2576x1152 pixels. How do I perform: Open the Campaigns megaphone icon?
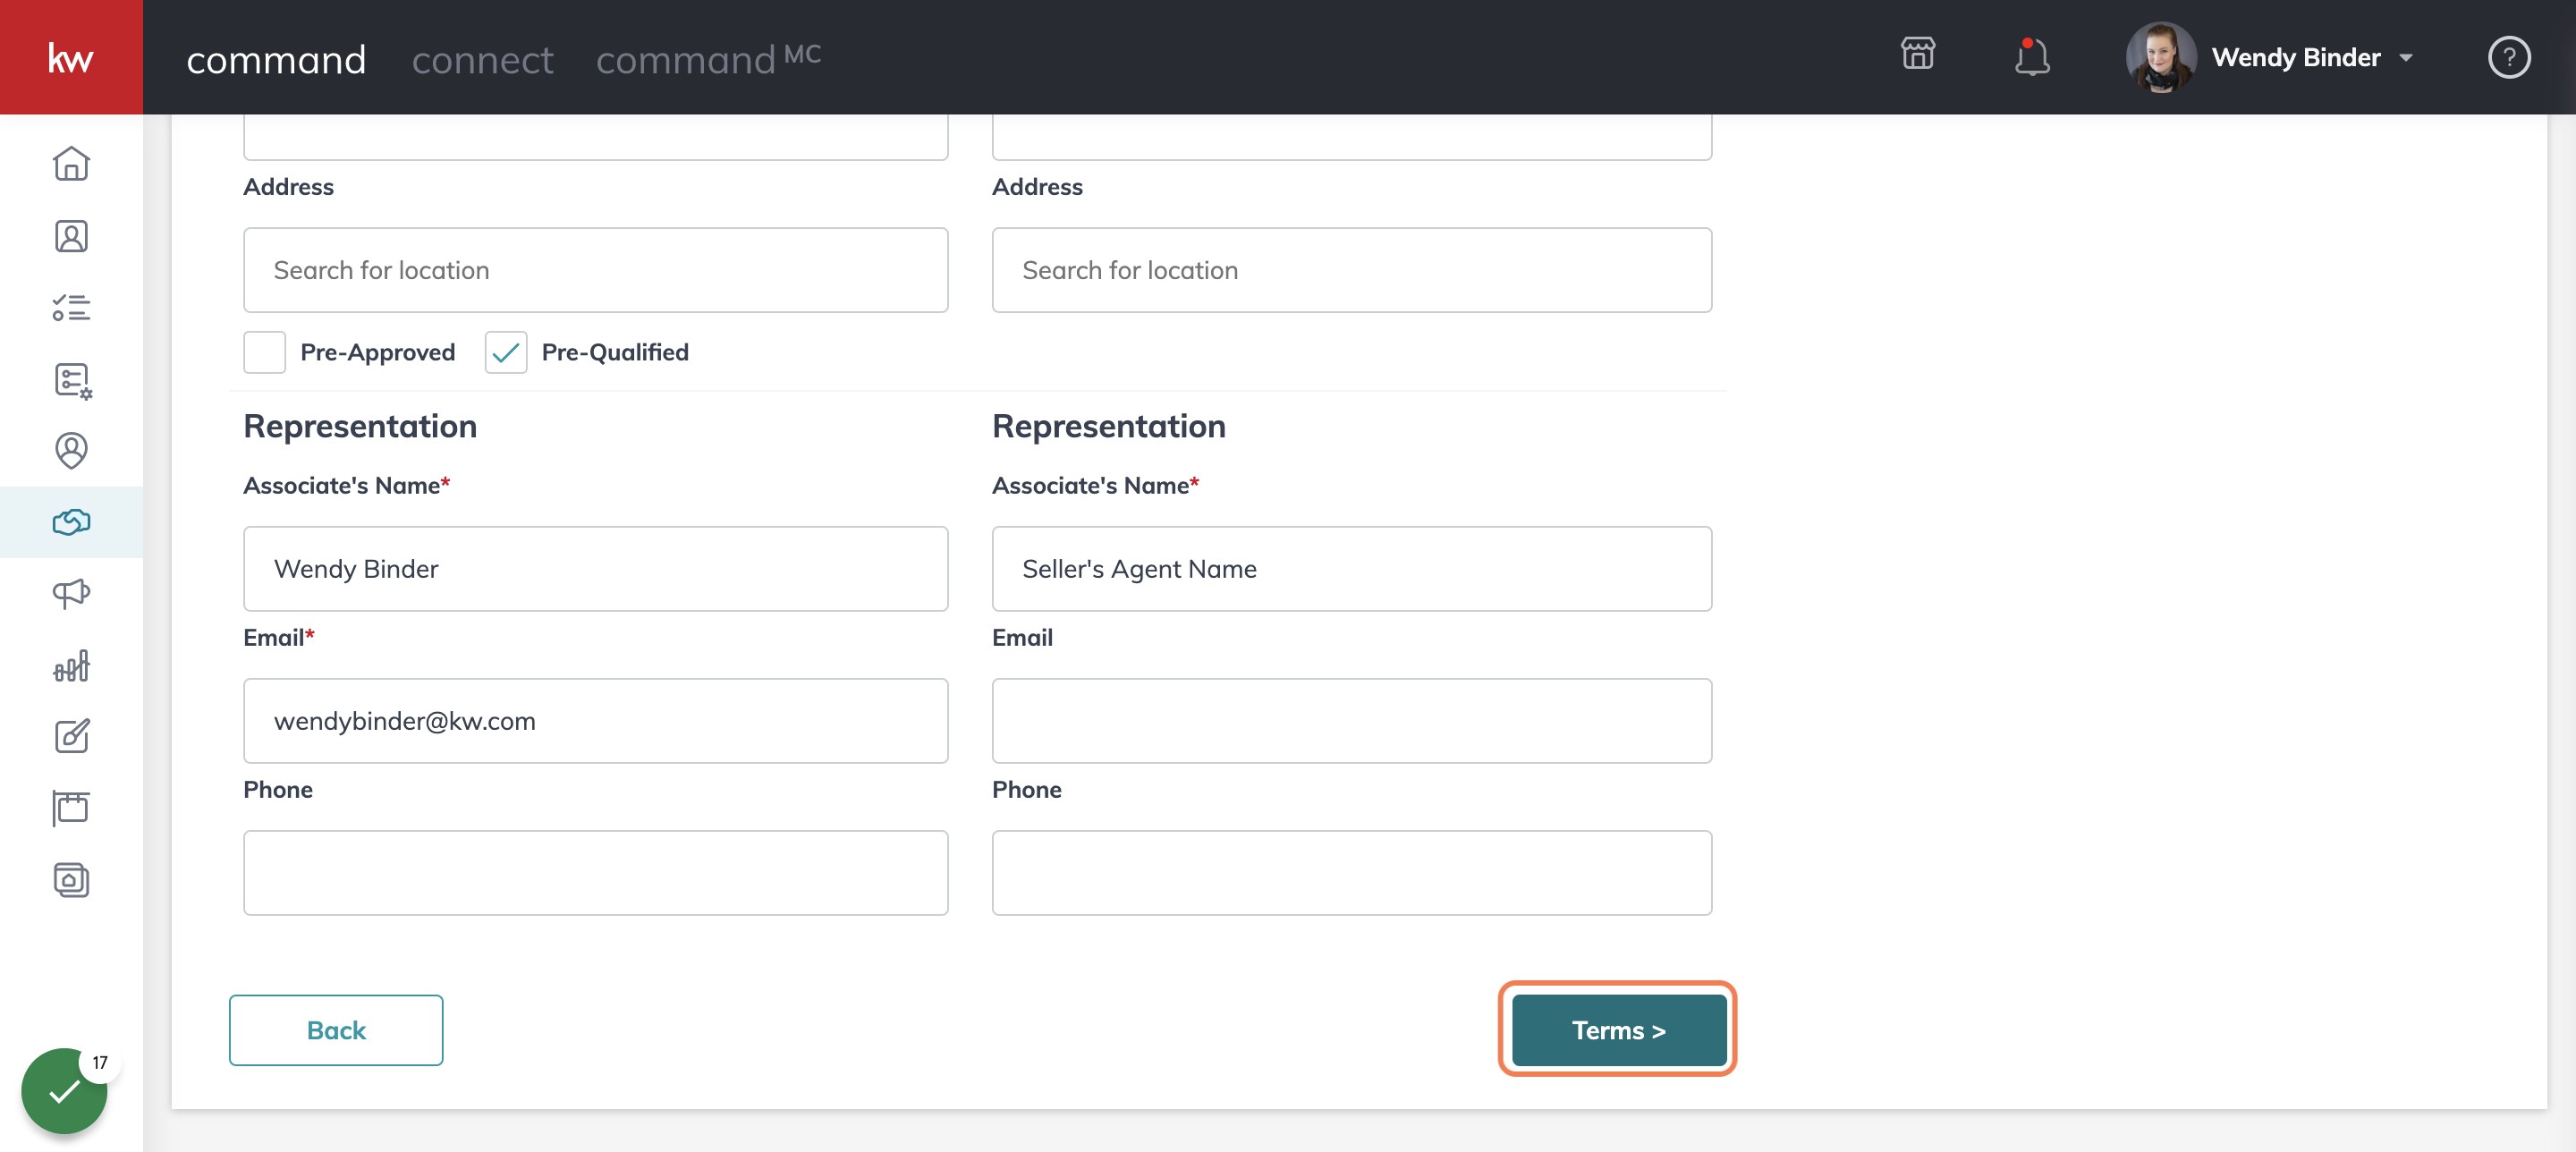71,594
